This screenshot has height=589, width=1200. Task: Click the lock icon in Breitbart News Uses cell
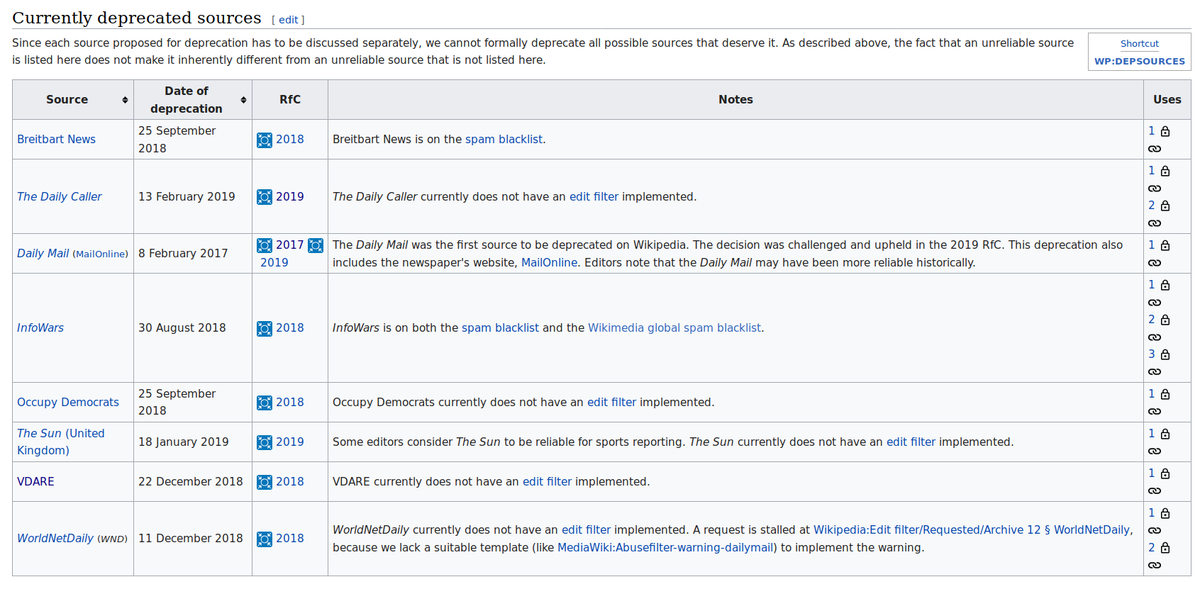[1165, 131]
